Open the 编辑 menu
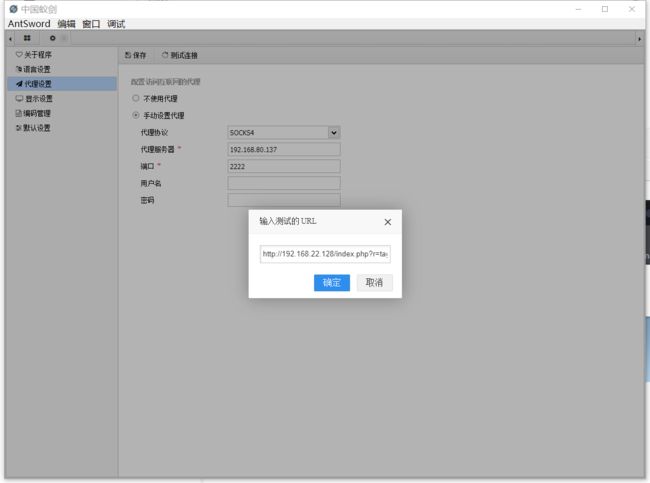The image size is (650, 483). [66, 24]
